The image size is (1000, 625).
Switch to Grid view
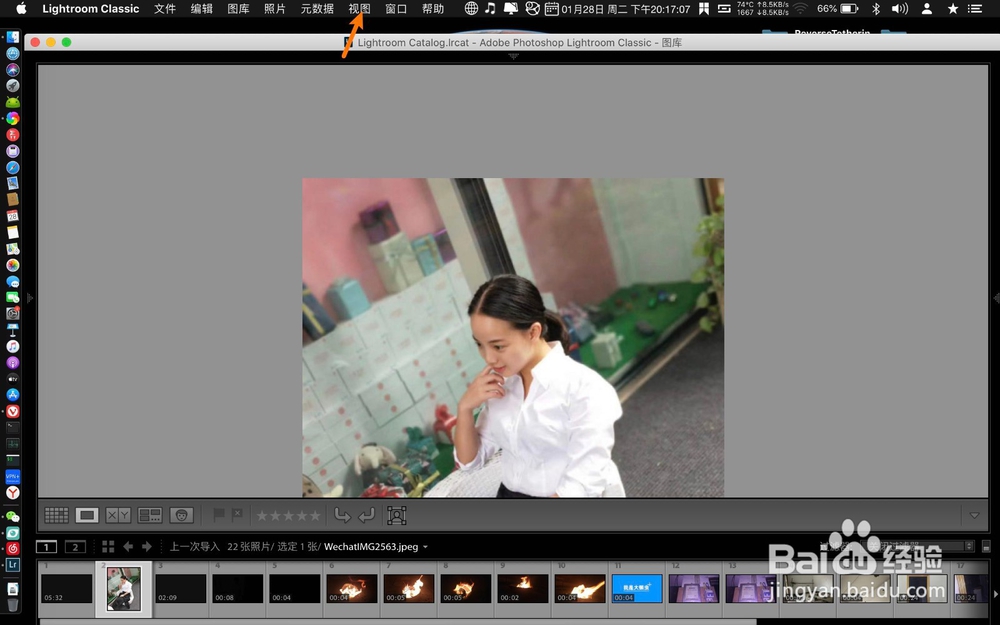tap(57, 515)
